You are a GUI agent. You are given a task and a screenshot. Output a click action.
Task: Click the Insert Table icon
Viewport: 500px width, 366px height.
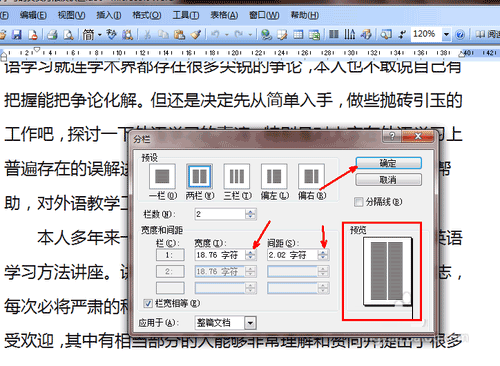point(298,34)
